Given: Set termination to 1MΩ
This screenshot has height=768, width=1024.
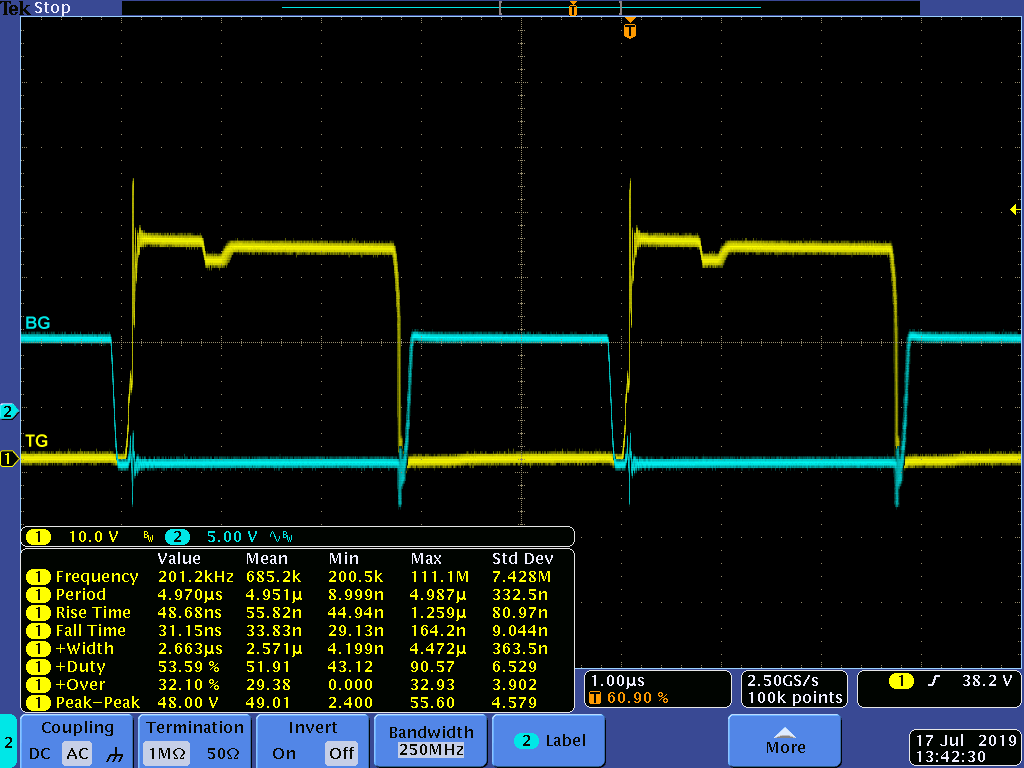Looking at the screenshot, I should tap(167, 754).
